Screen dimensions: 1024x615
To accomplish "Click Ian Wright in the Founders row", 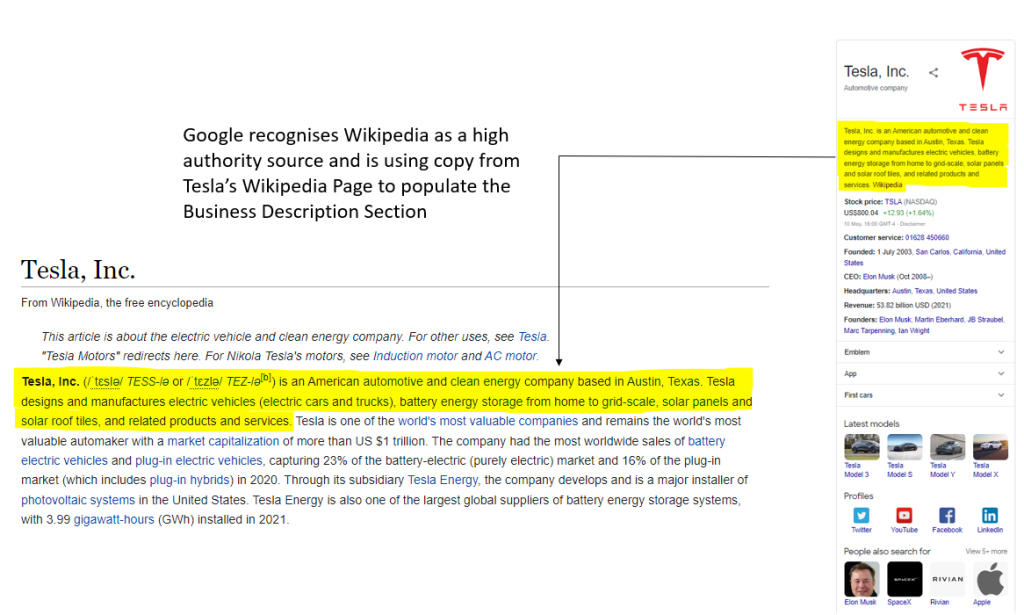I will click(914, 331).
